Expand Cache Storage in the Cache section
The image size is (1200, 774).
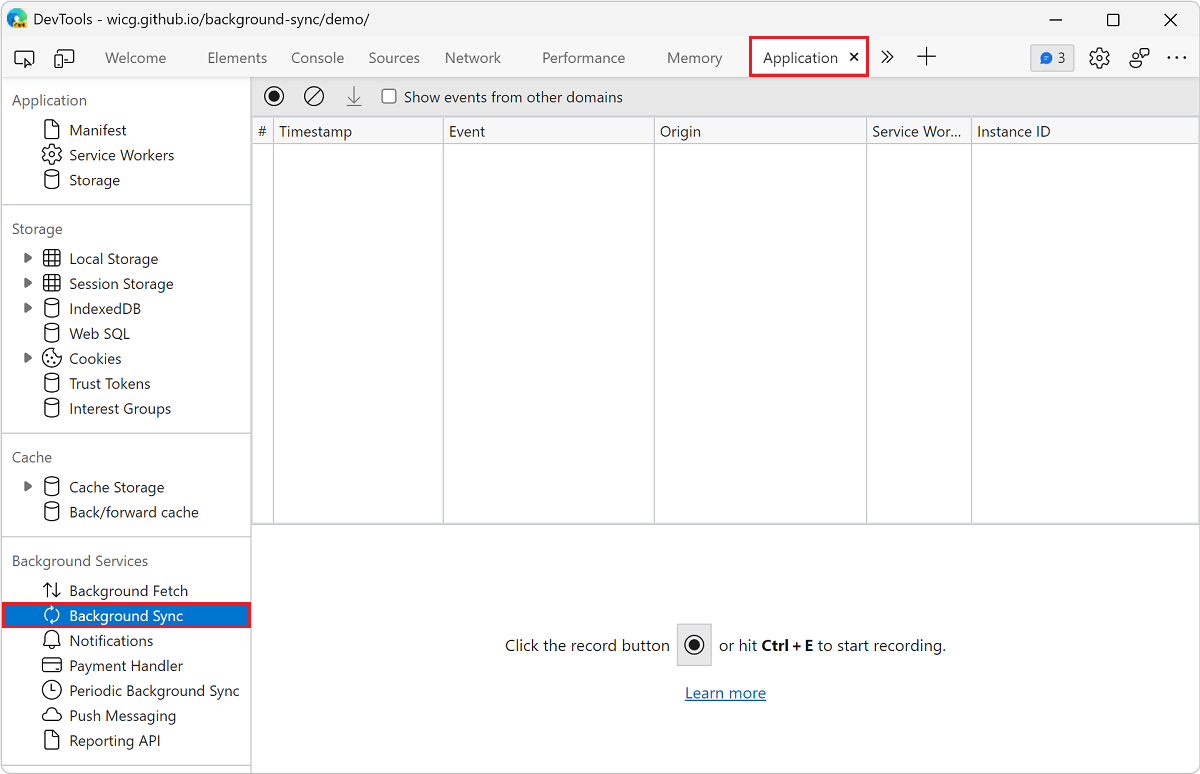(x=27, y=487)
